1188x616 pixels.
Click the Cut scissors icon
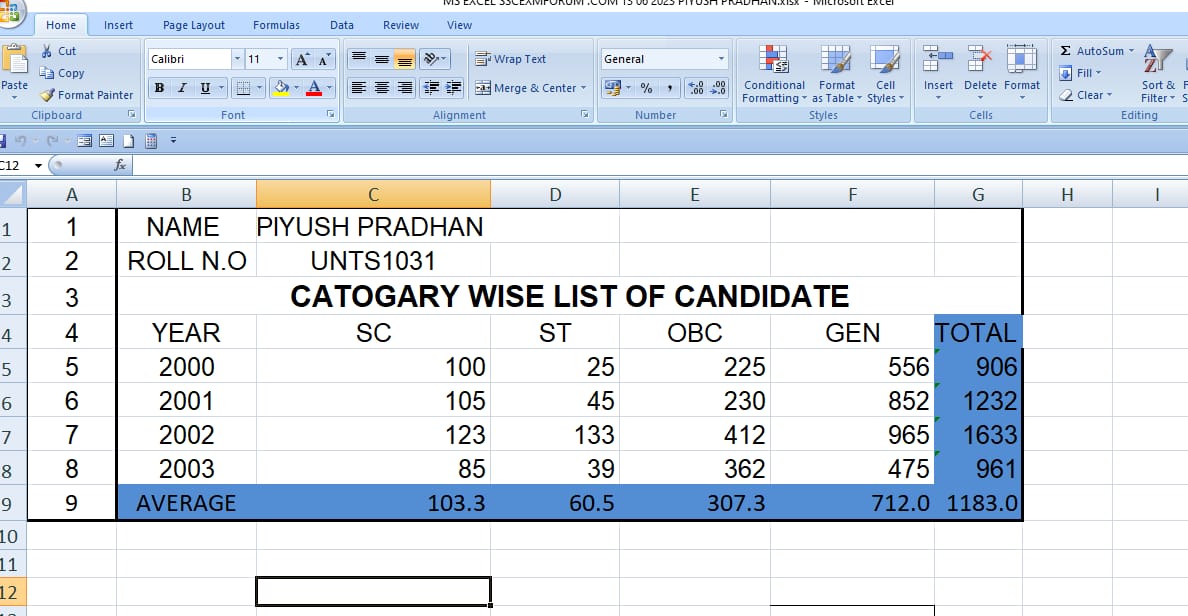(x=47, y=51)
